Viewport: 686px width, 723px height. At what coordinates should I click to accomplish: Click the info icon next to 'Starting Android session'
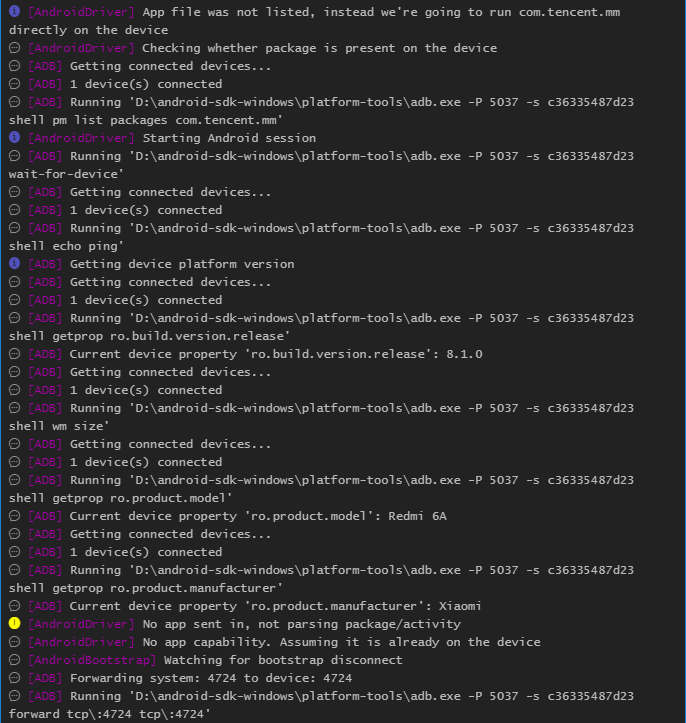tap(14, 137)
